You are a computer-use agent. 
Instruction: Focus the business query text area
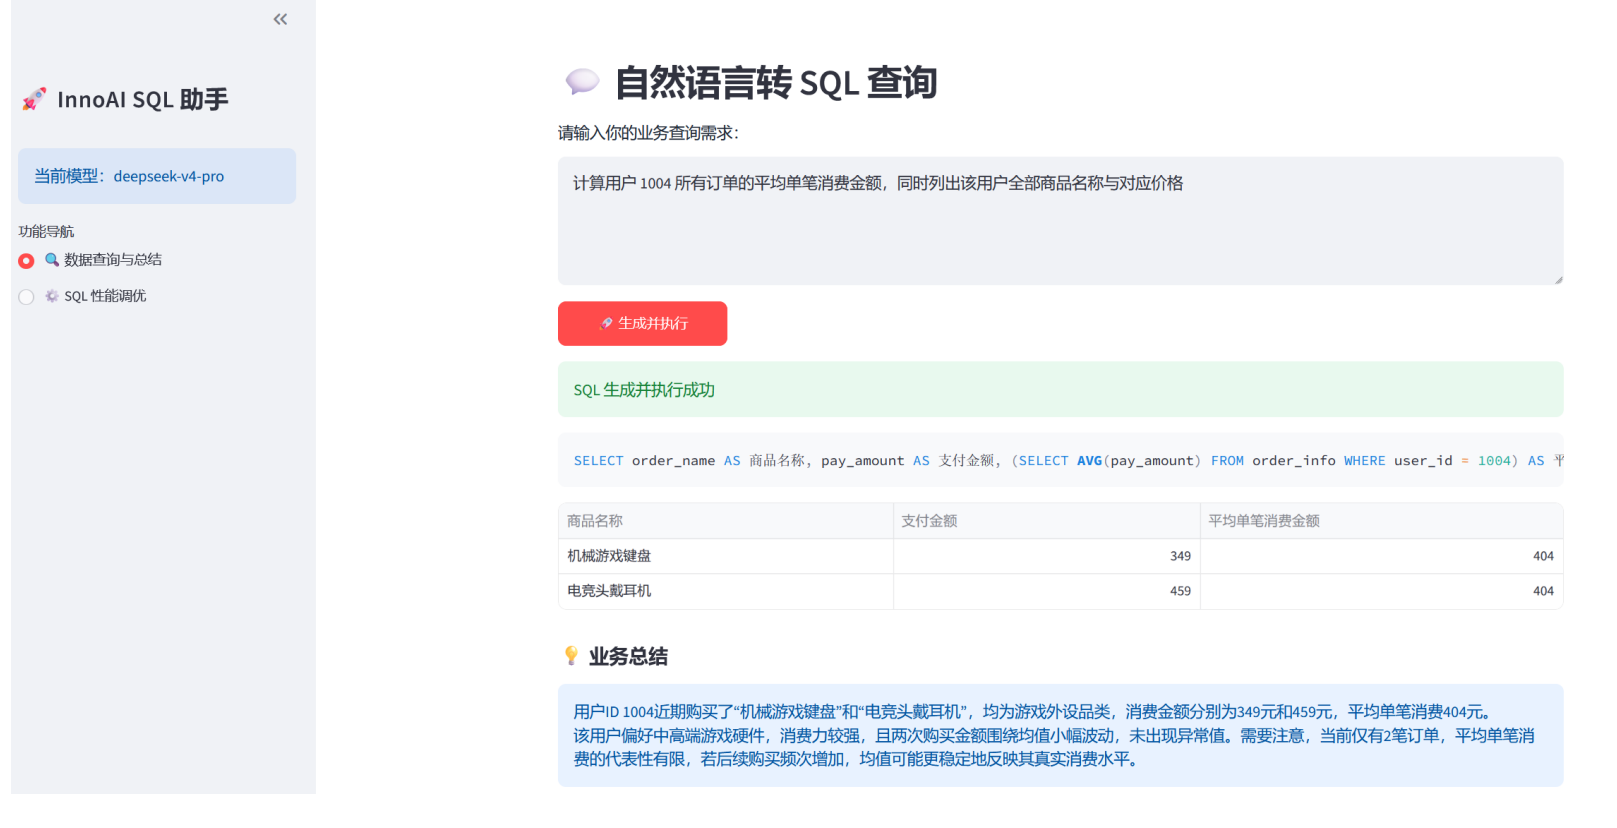1060,221
